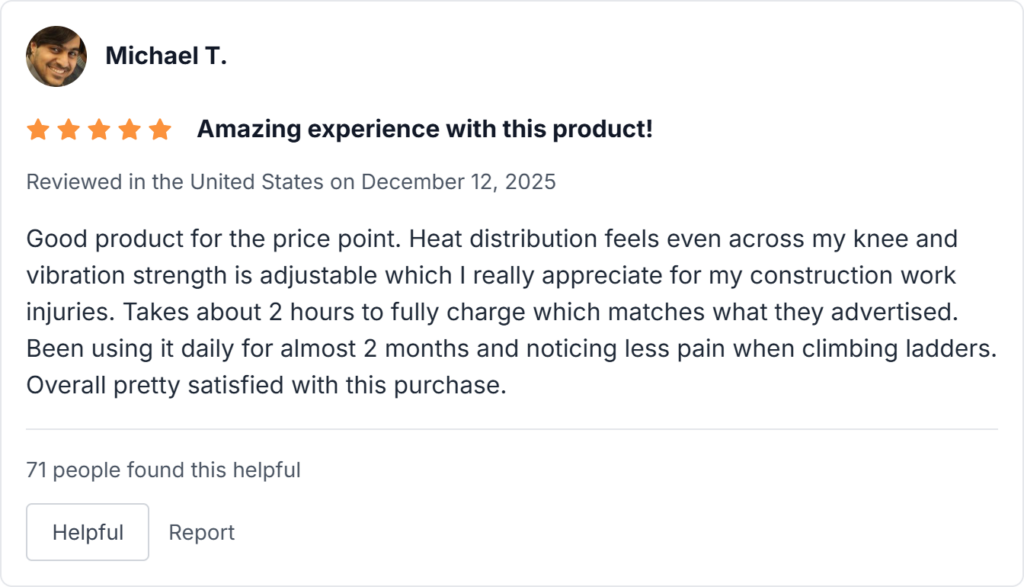1024x587 pixels.
Task: Click '71 people found this helpful' text
Action: pyautogui.click(x=163, y=469)
